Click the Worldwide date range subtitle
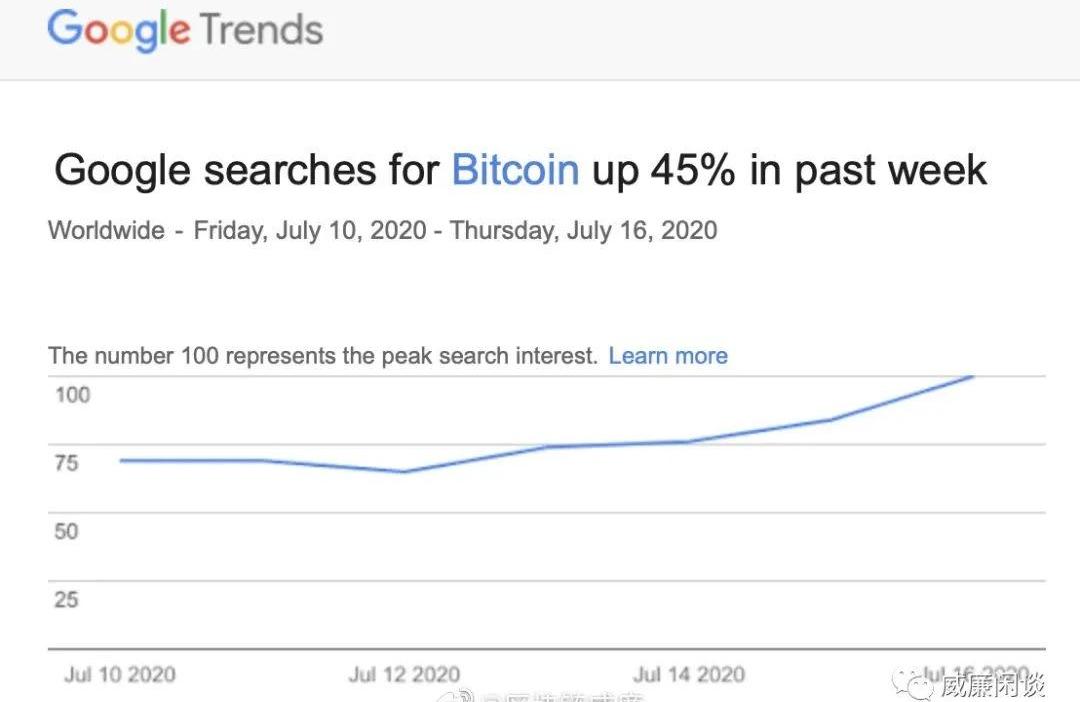1080x702 pixels. (x=383, y=231)
